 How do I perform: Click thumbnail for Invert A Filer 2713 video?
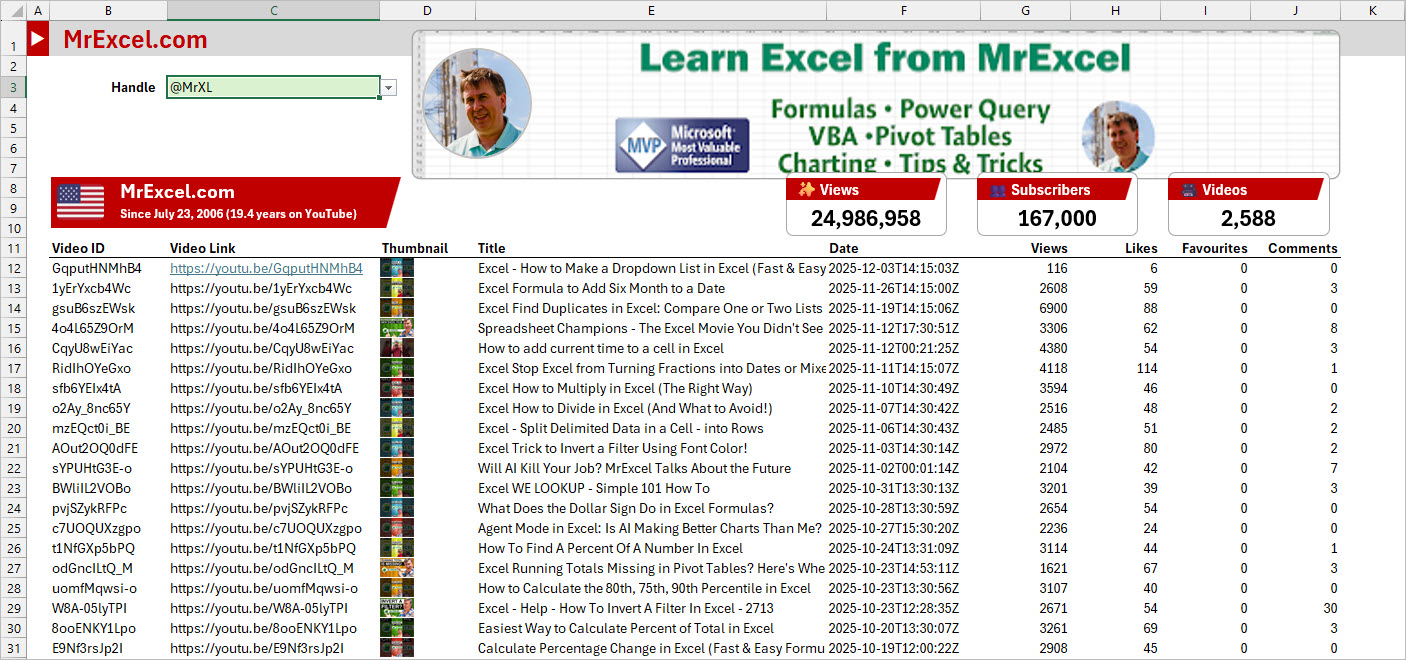pos(397,608)
